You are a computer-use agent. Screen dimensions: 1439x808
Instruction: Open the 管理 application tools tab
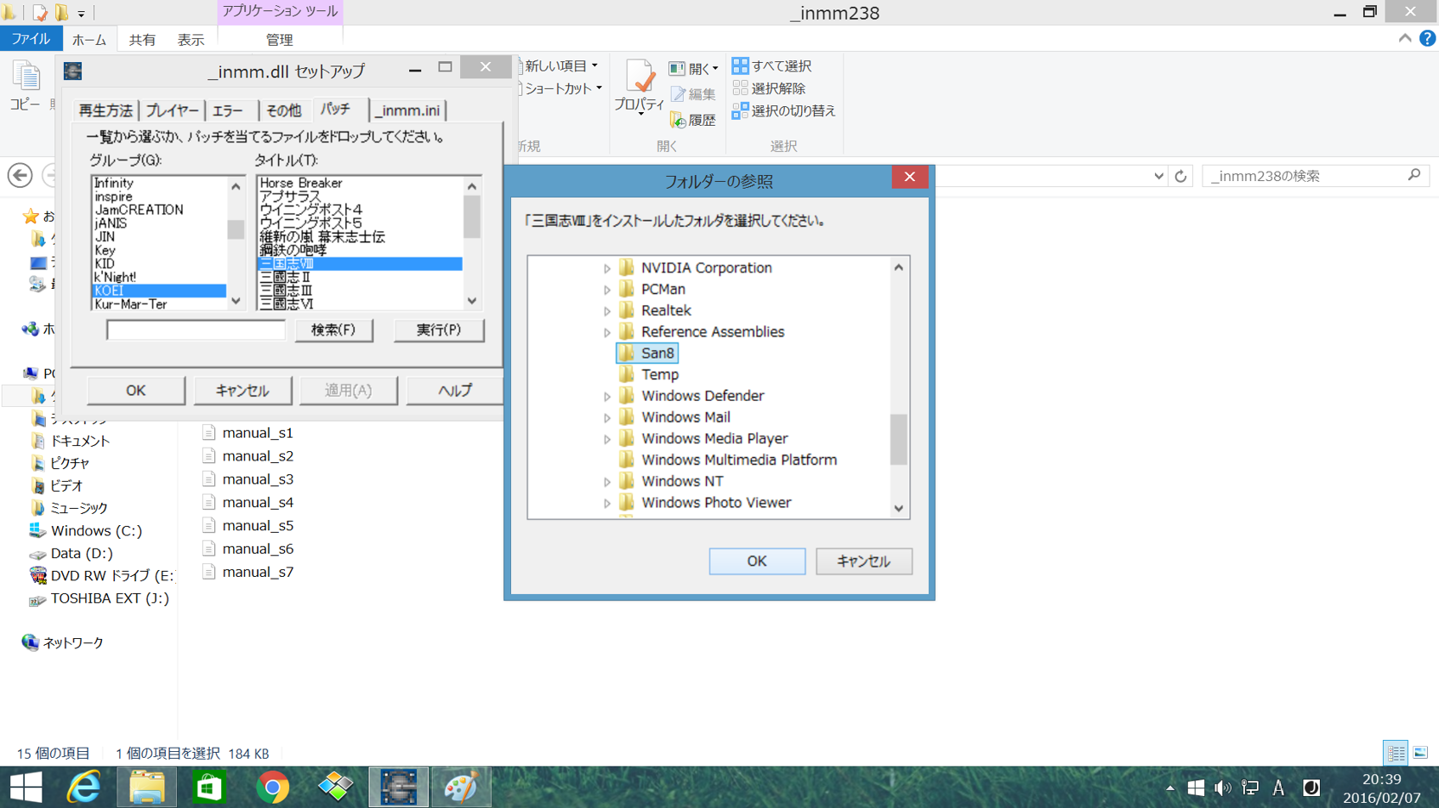point(279,40)
